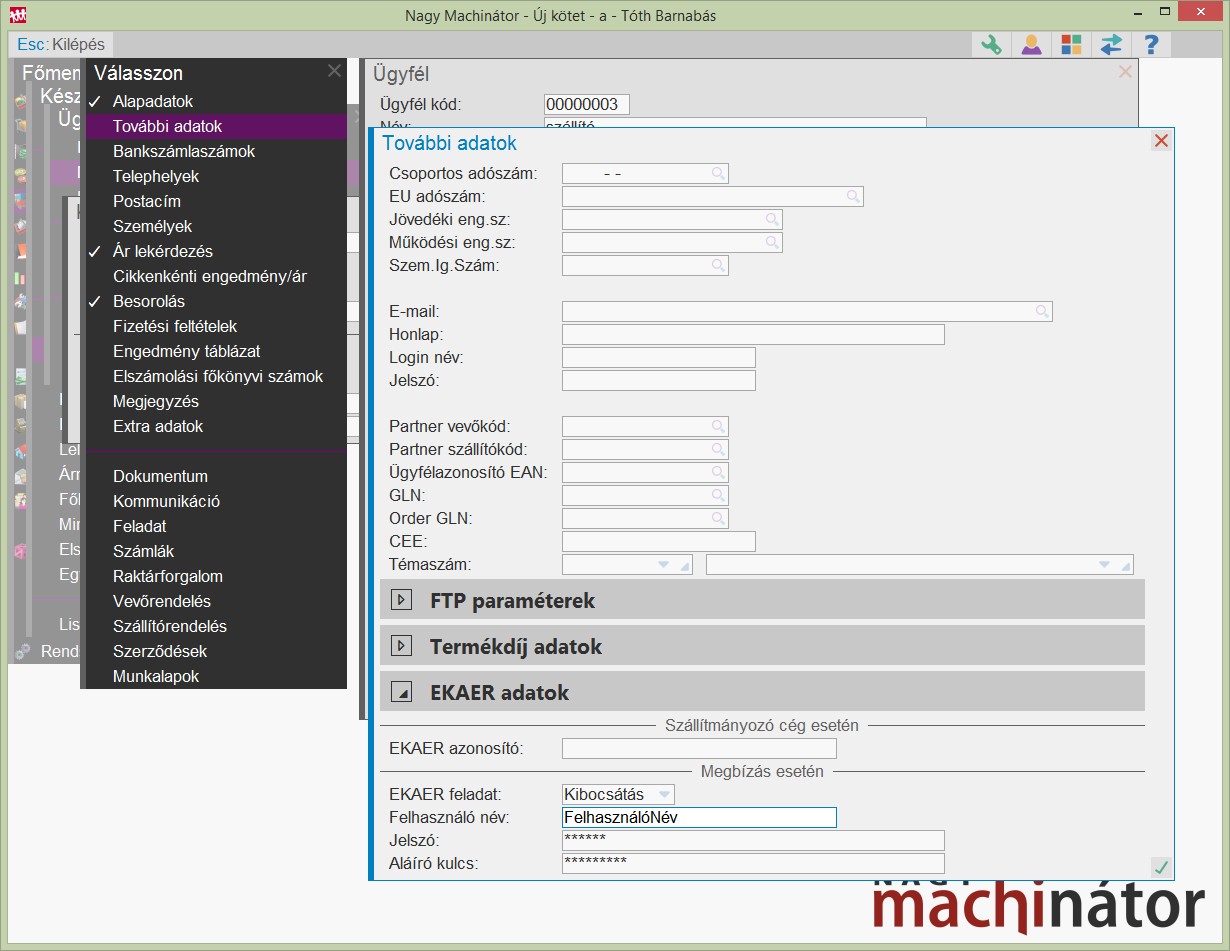Open the wrench settings tool

991,45
